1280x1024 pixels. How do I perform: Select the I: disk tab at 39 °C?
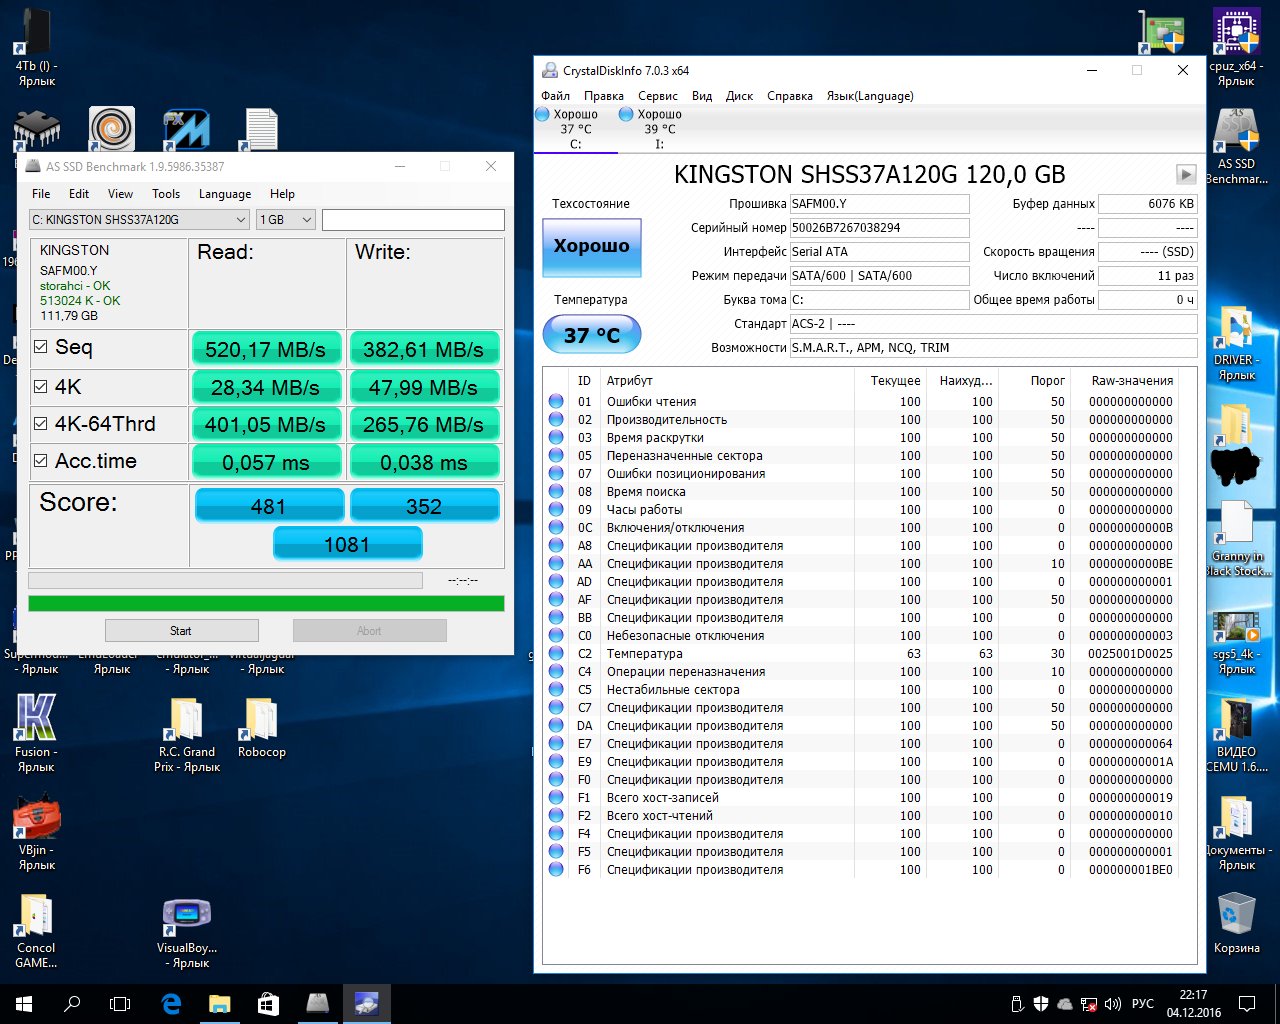660,129
